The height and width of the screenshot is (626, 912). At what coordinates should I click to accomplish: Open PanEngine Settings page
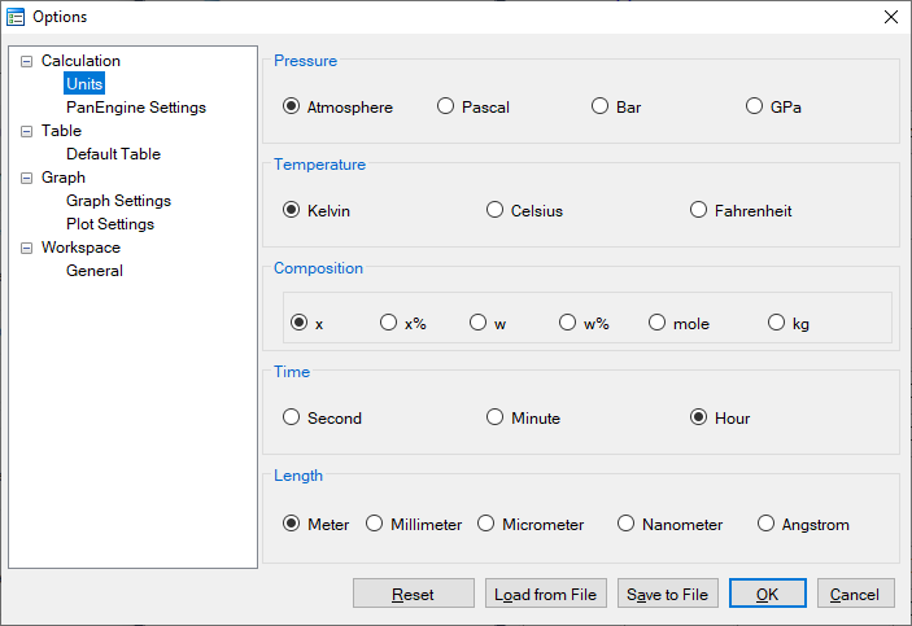[136, 107]
